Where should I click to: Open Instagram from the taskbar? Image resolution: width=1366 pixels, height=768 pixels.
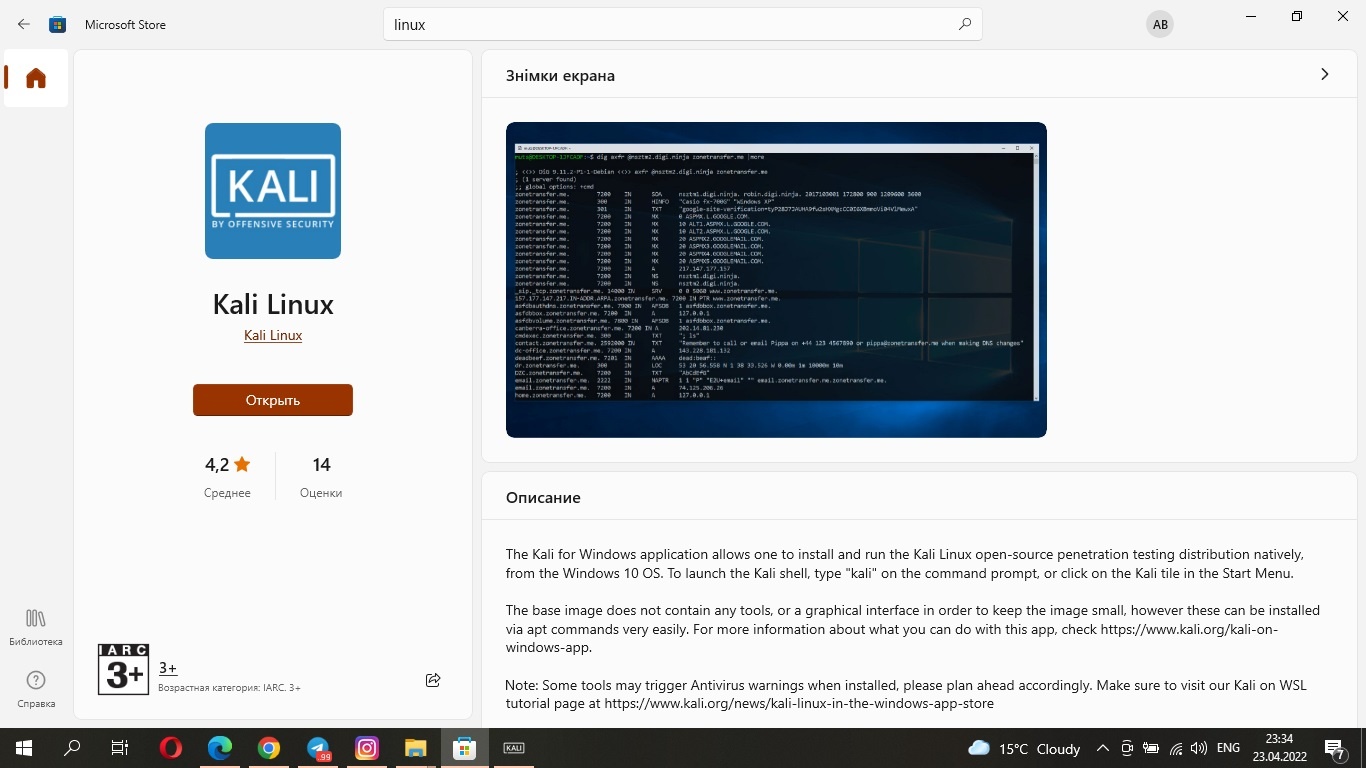click(x=367, y=748)
